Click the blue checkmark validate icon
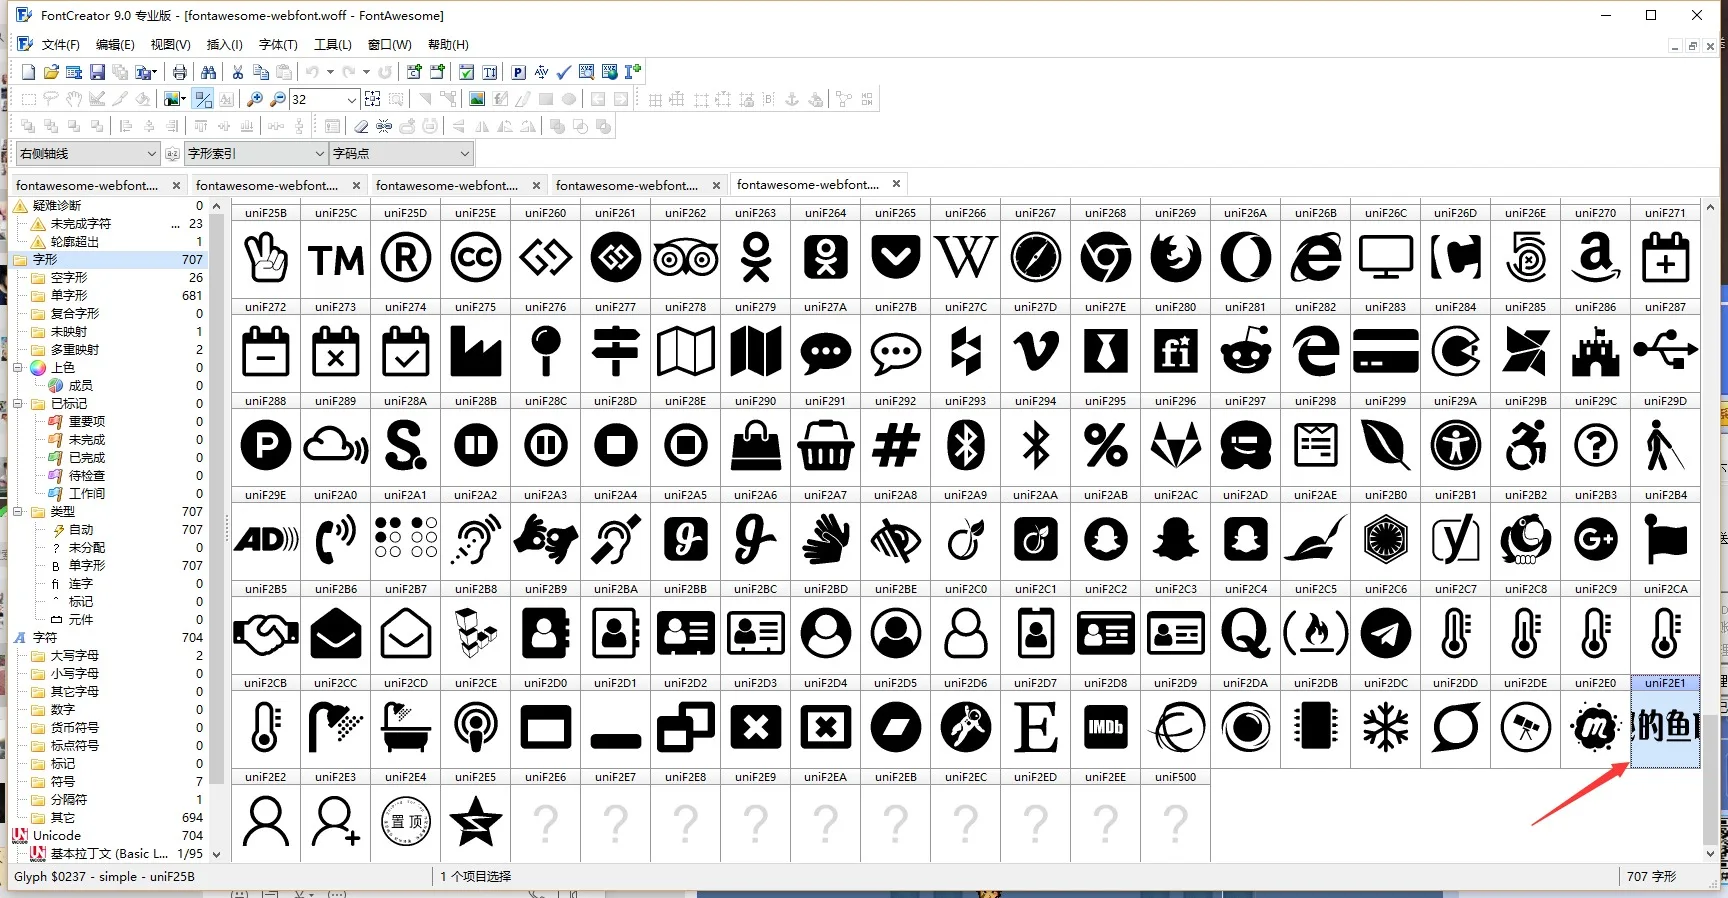The image size is (1728, 898). click(x=564, y=72)
